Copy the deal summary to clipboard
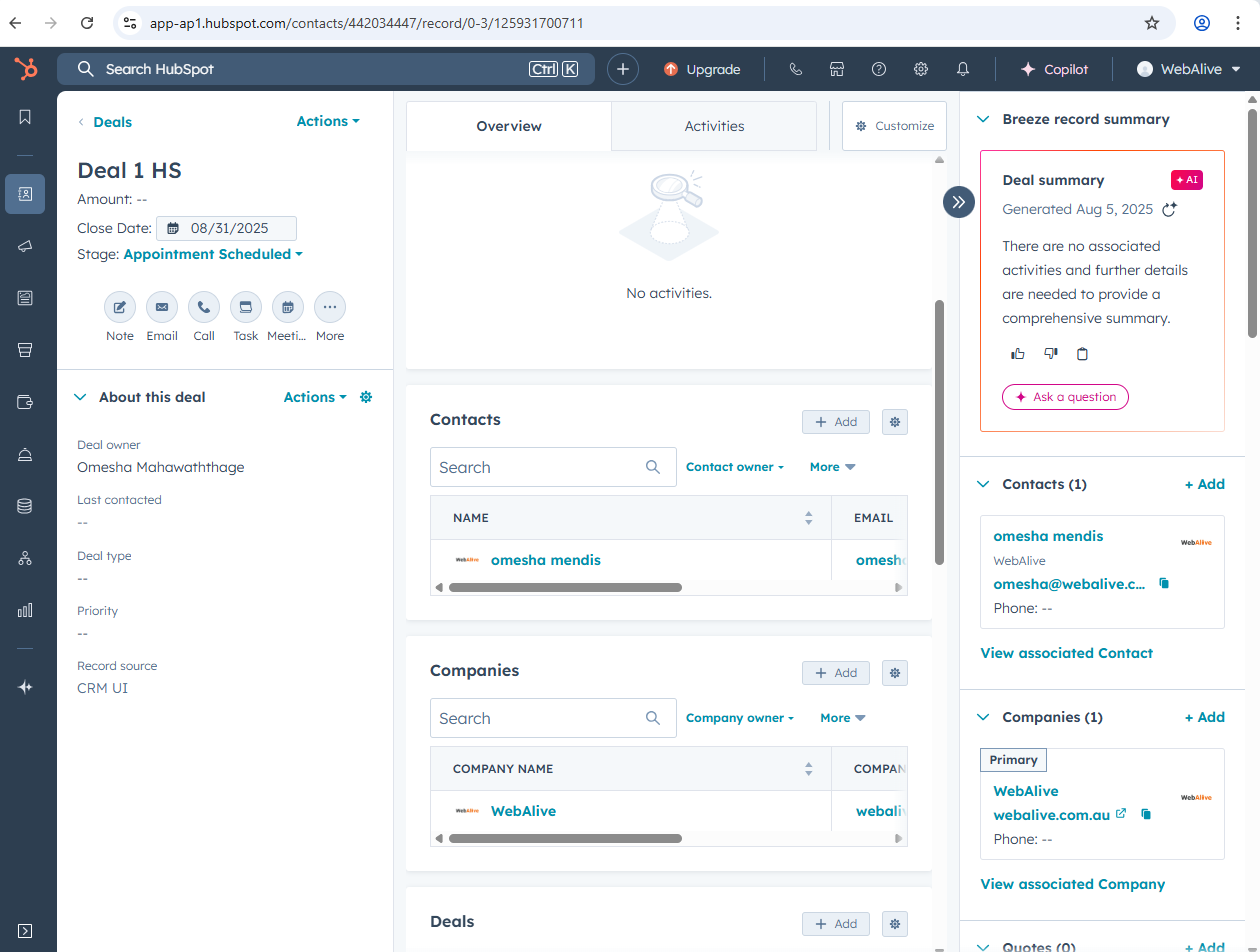This screenshot has width=1260, height=952. click(1082, 353)
